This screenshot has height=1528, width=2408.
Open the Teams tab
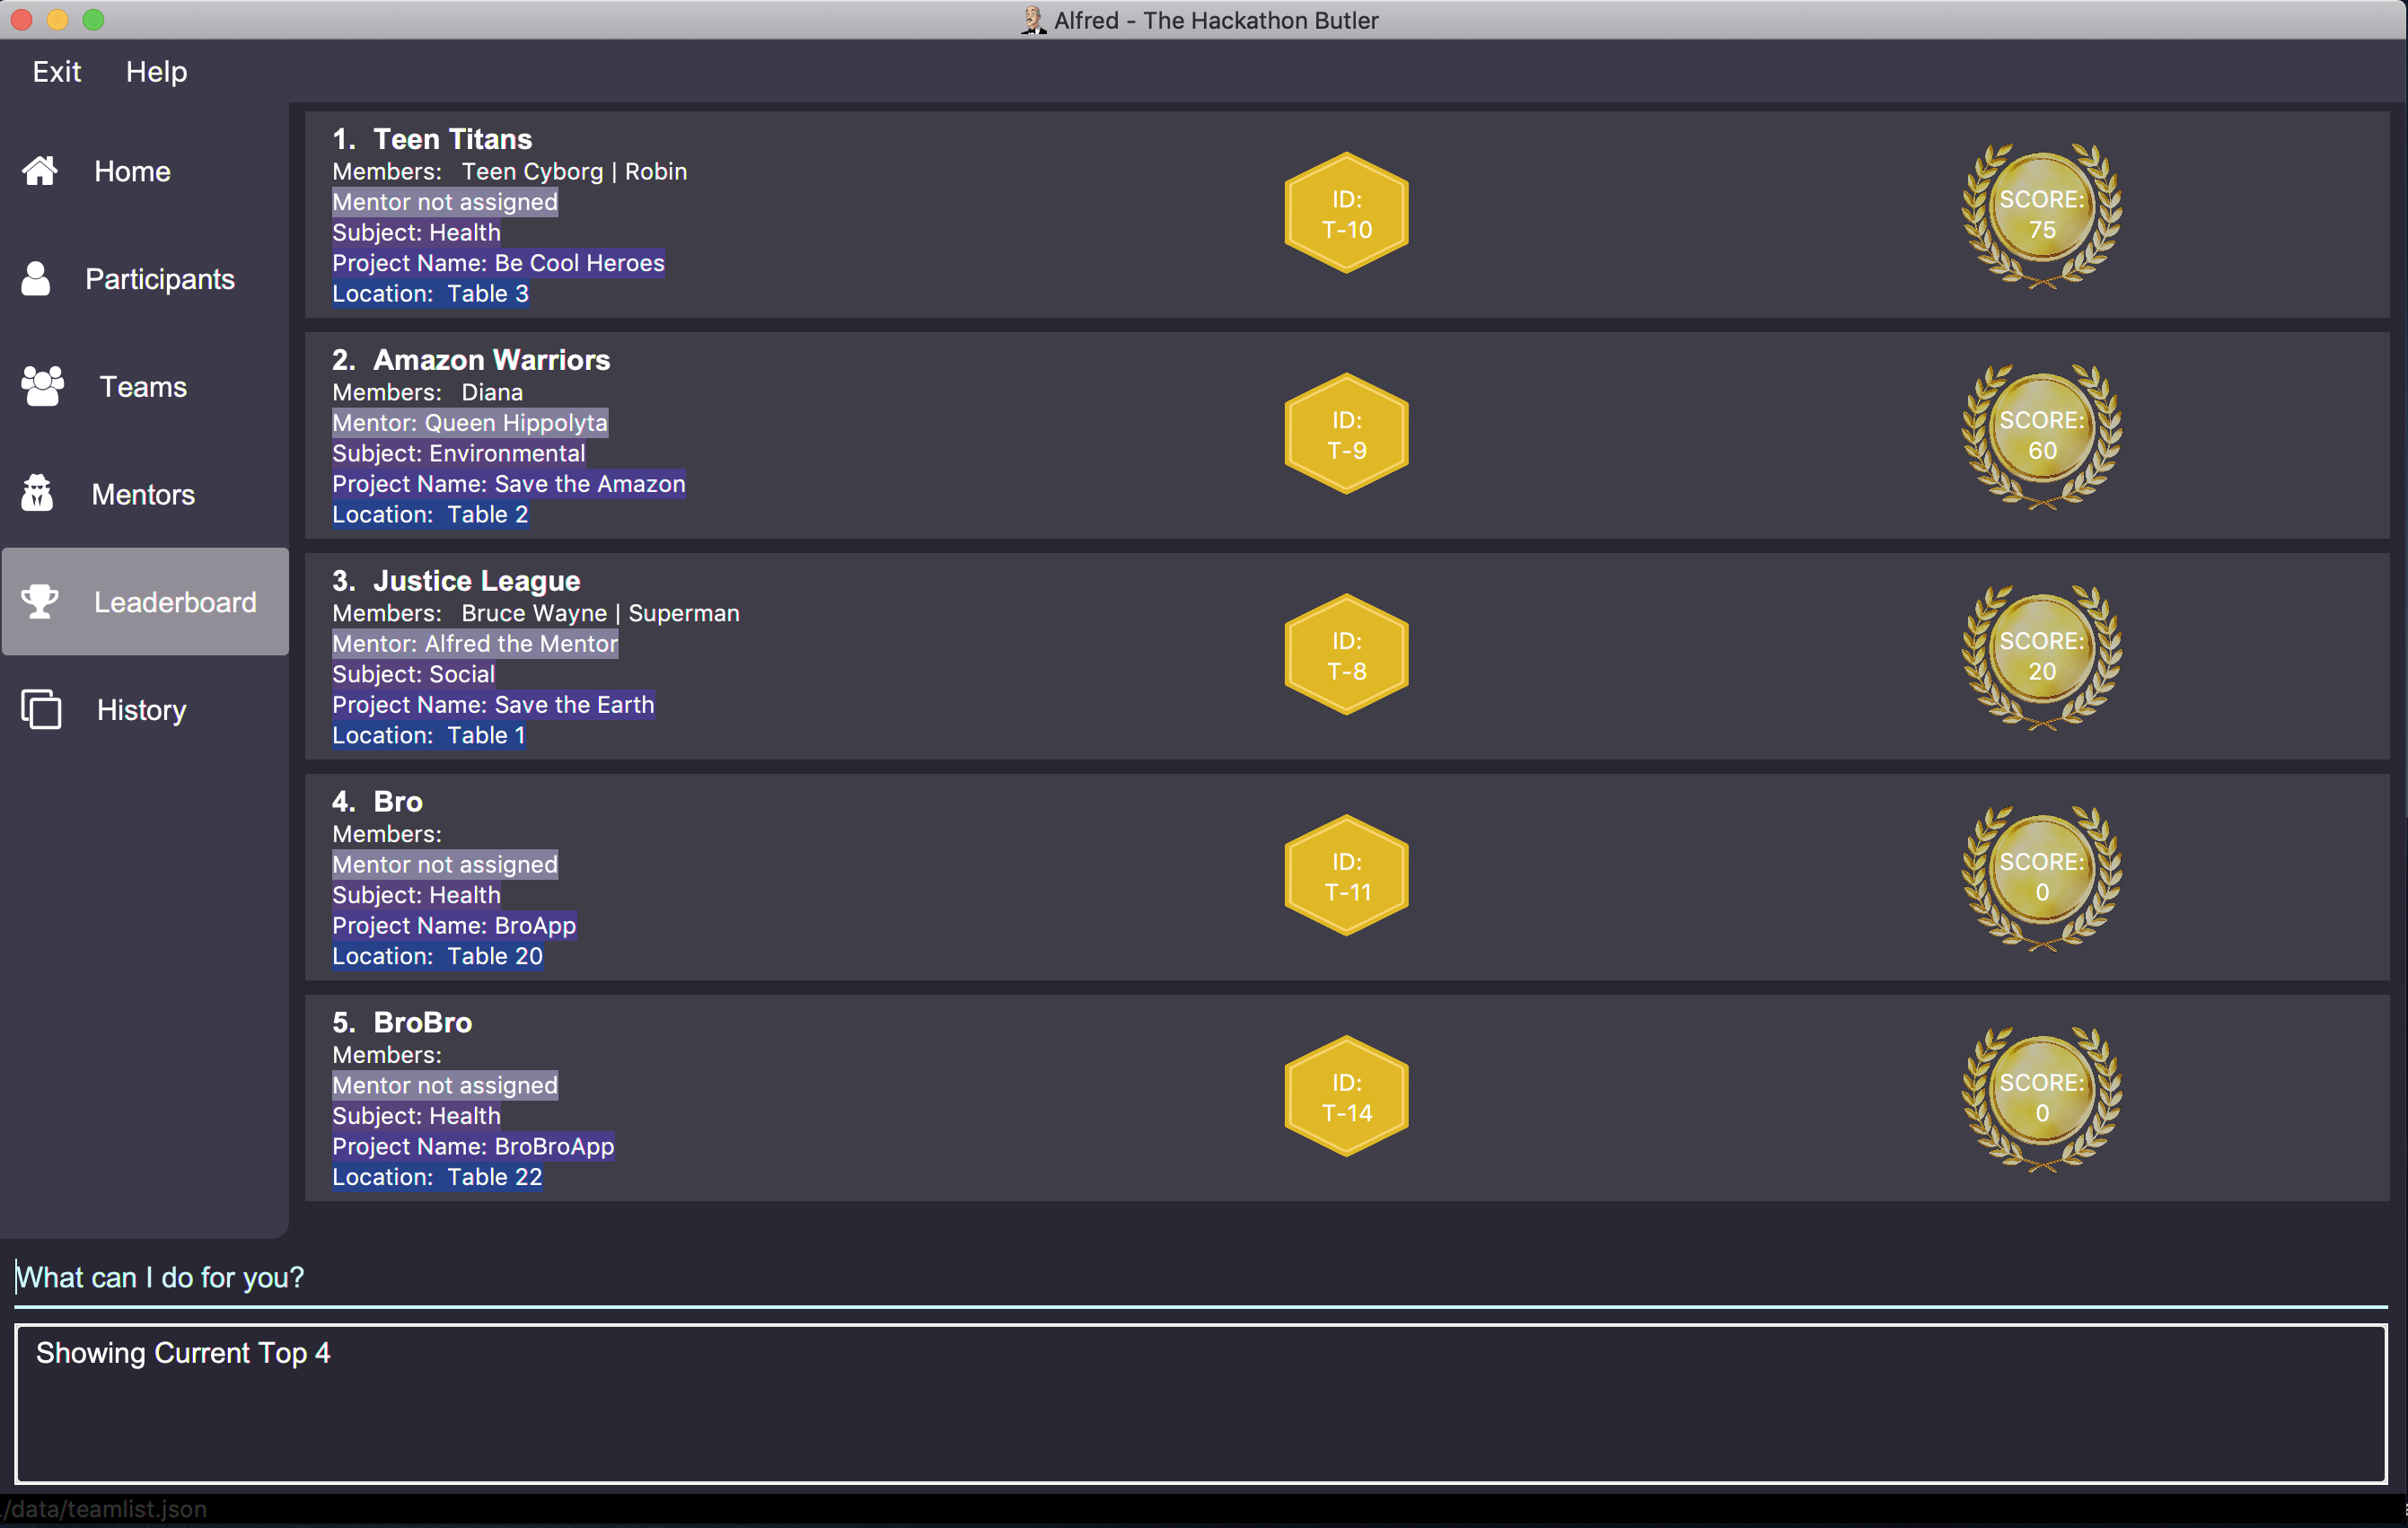(145, 386)
